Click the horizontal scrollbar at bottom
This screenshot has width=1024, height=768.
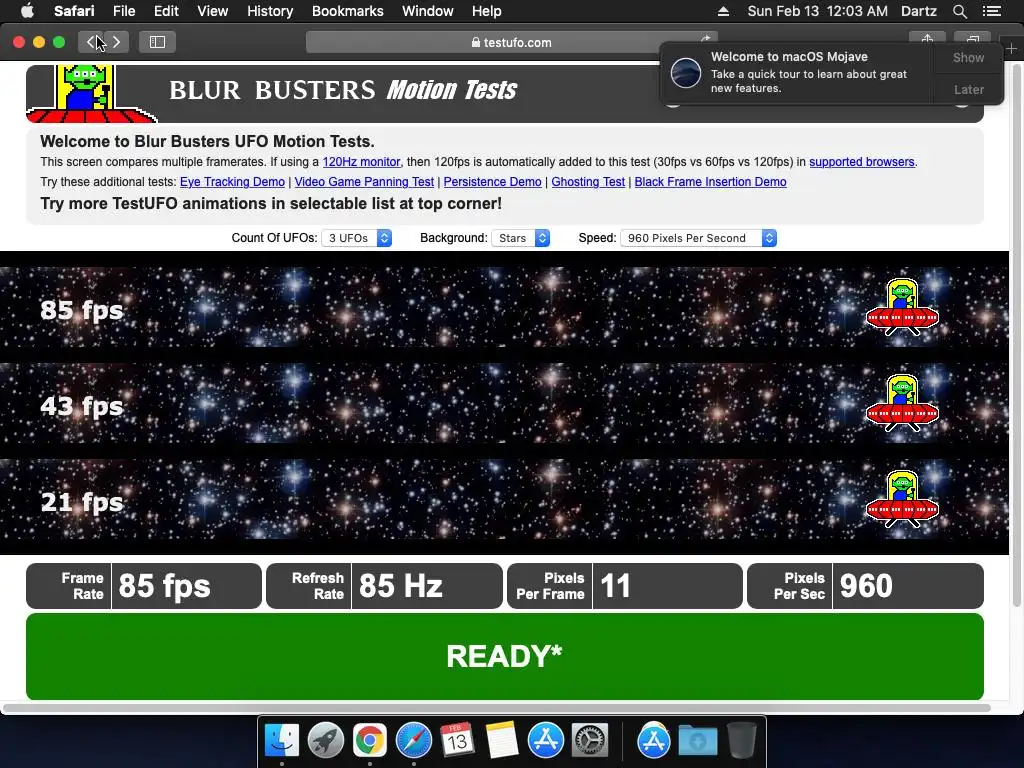tap(496, 708)
